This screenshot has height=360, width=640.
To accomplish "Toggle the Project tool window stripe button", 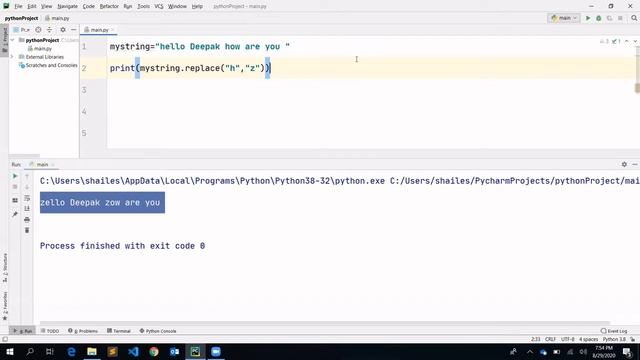I will [x=4, y=40].
